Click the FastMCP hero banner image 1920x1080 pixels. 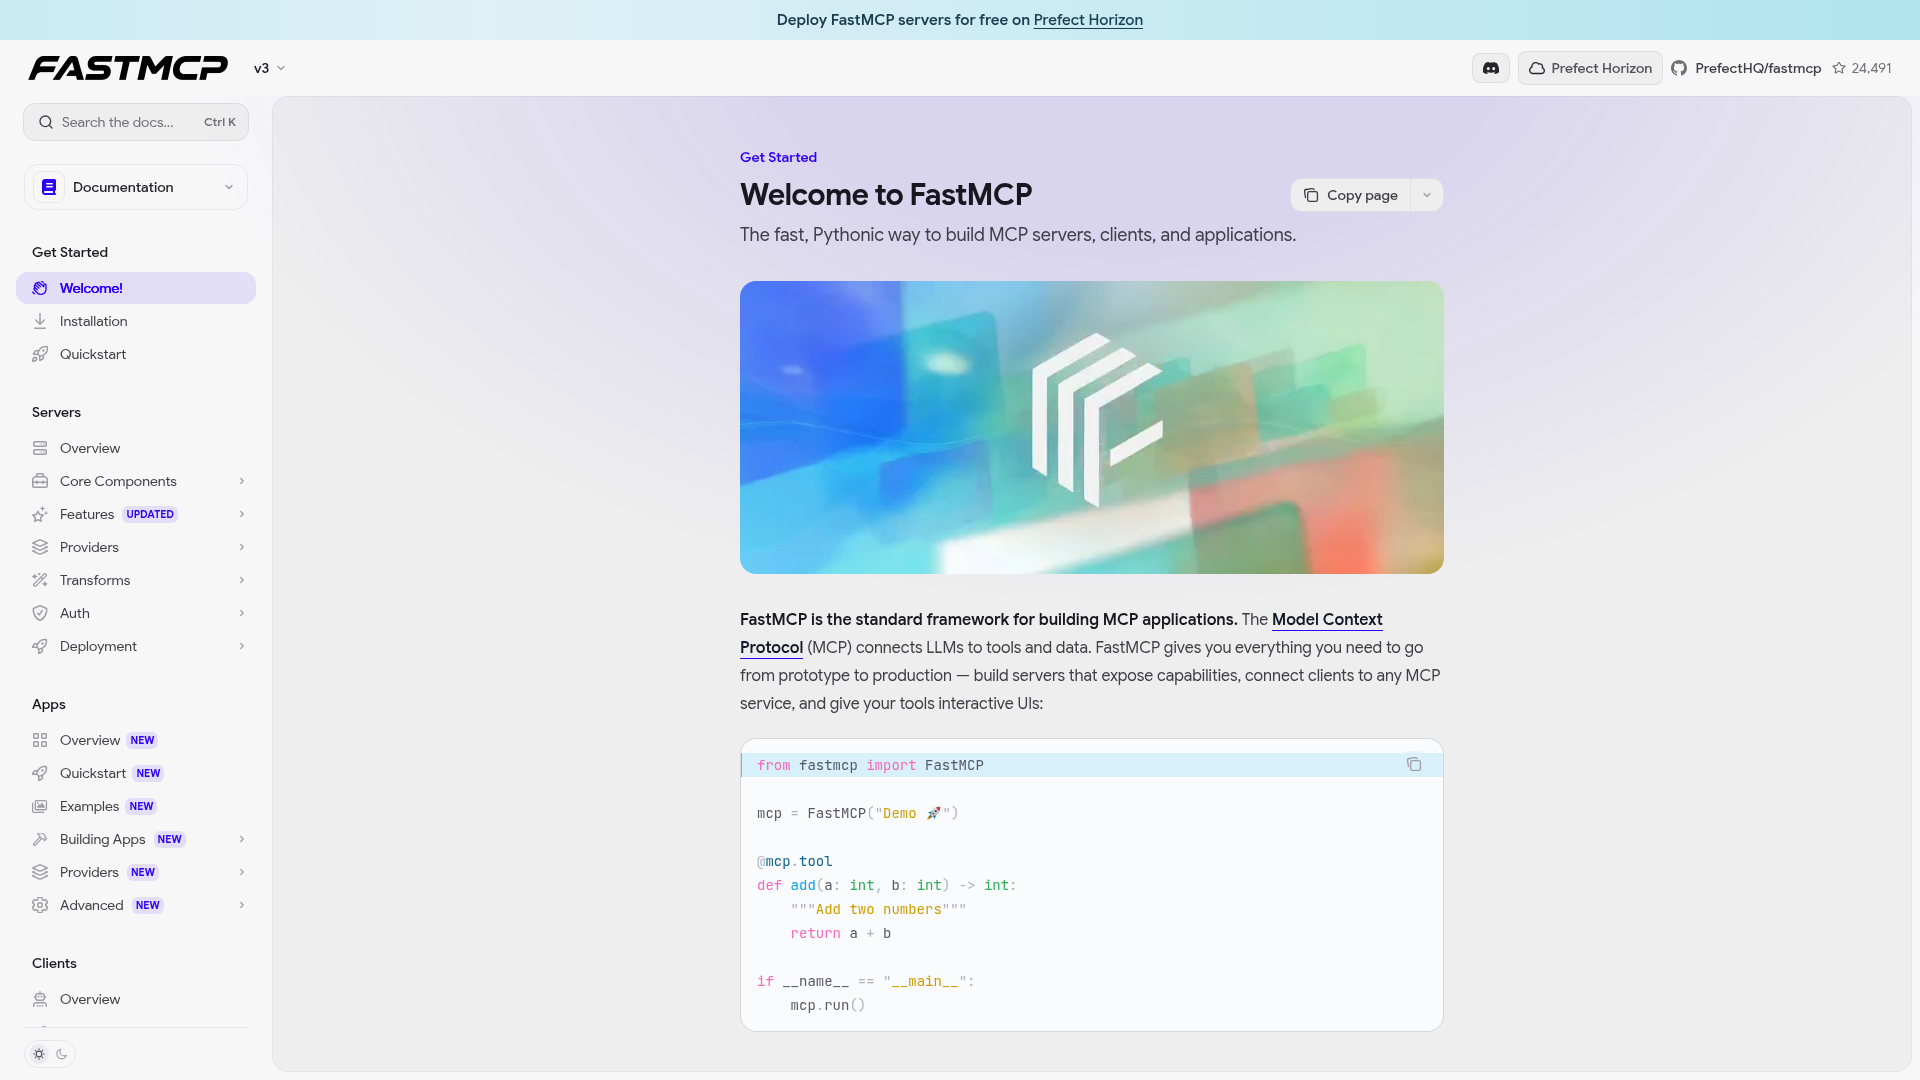pyautogui.click(x=1091, y=427)
